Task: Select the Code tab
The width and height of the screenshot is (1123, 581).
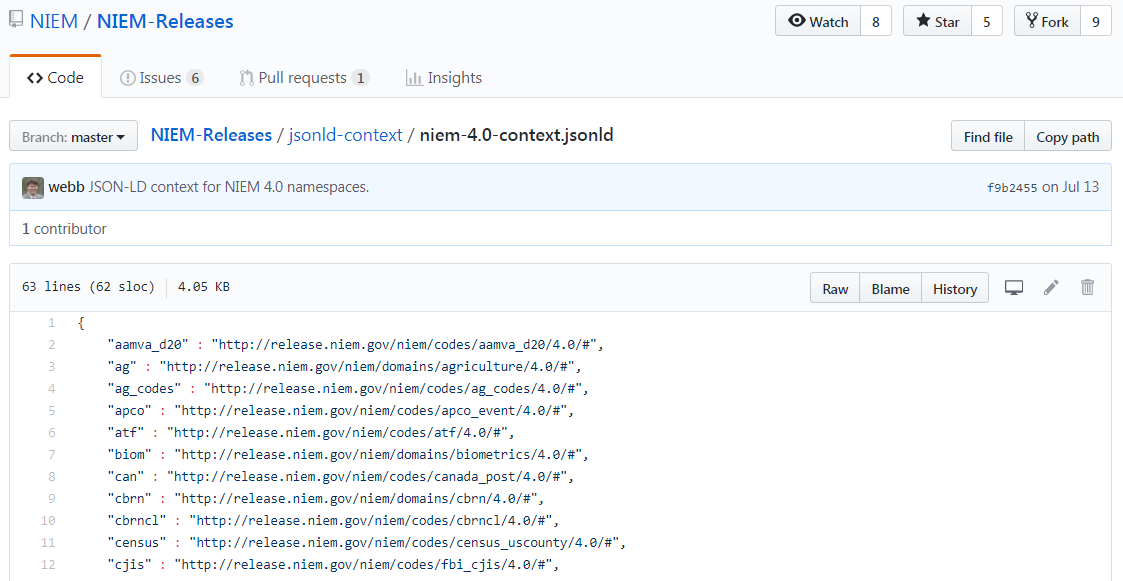Action: (x=56, y=78)
